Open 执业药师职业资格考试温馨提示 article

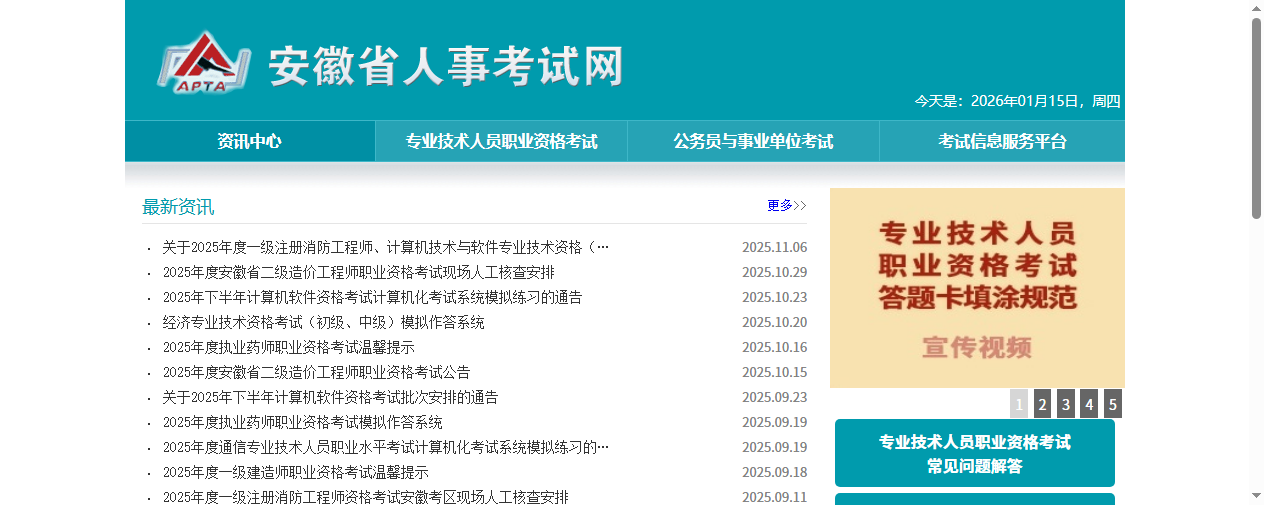pyautogui.click(x=288, y=348)
